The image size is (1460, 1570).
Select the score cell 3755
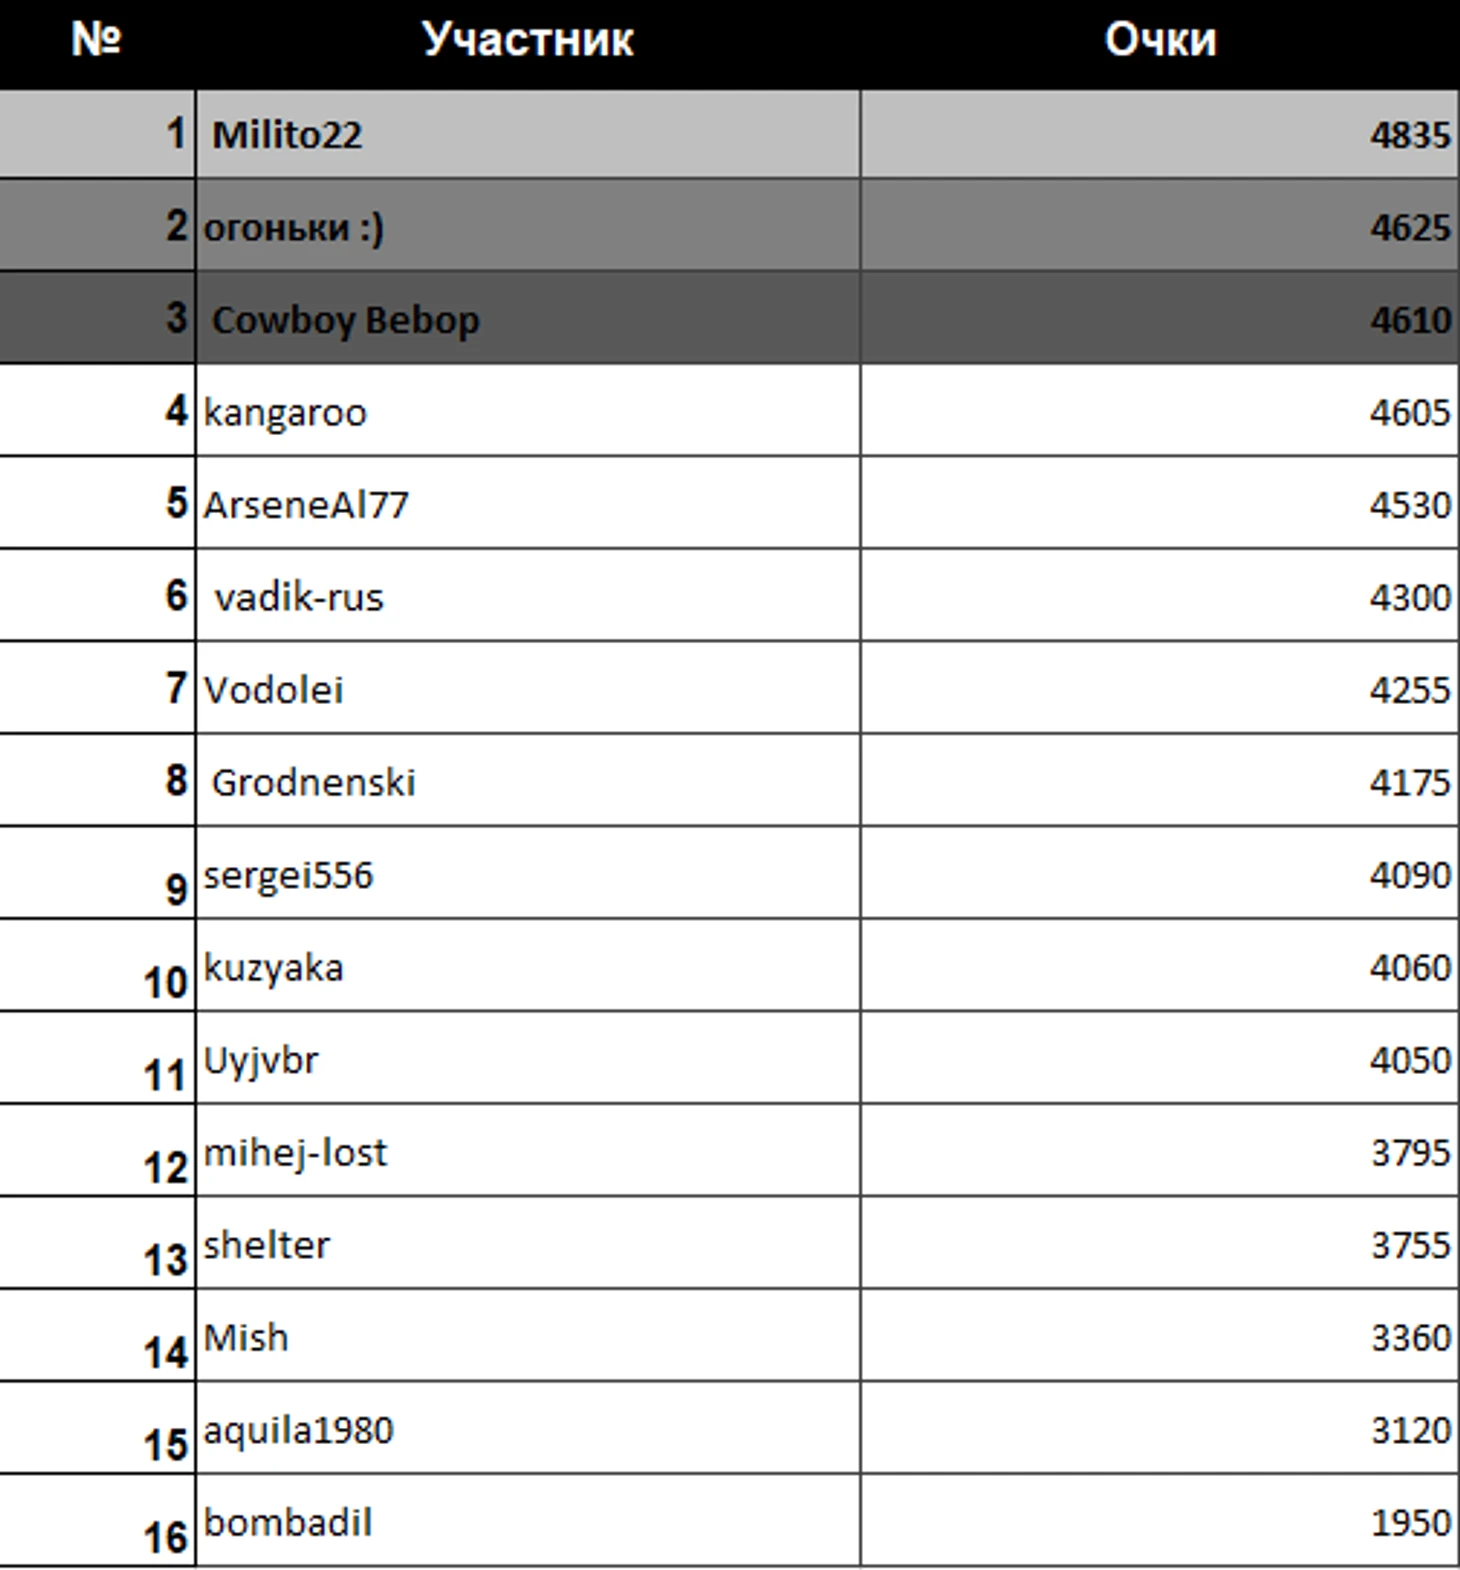tap(1409, 1245)
